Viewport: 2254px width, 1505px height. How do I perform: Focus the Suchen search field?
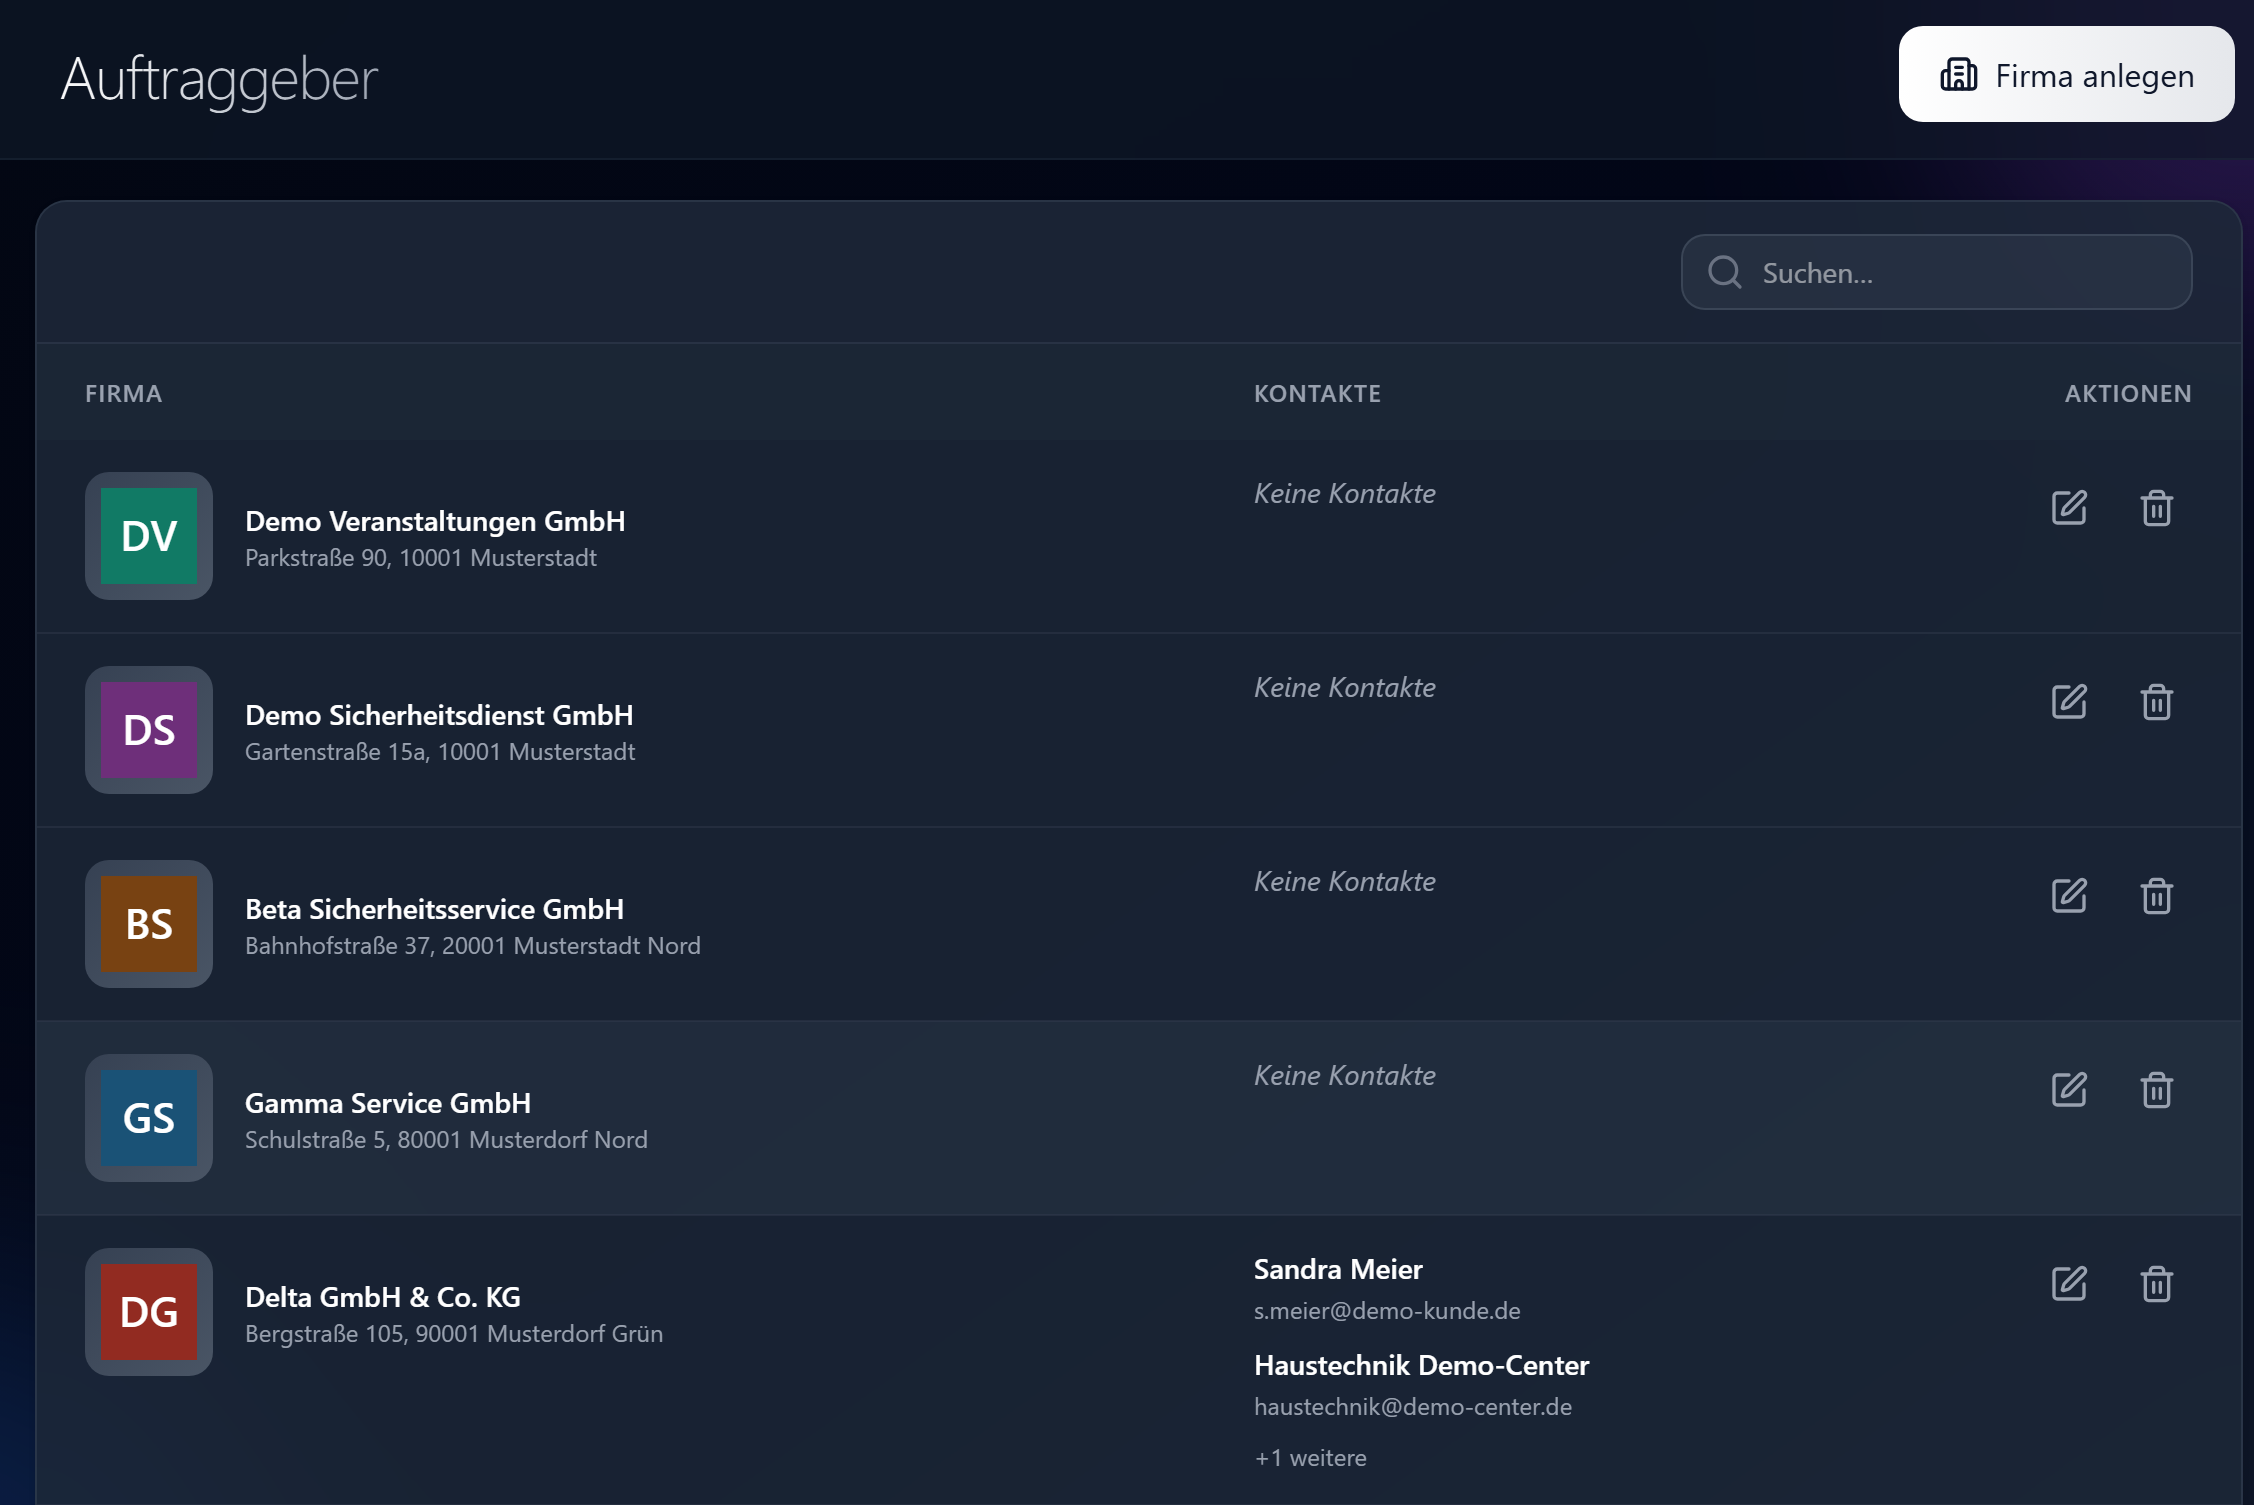(1936, 272)
